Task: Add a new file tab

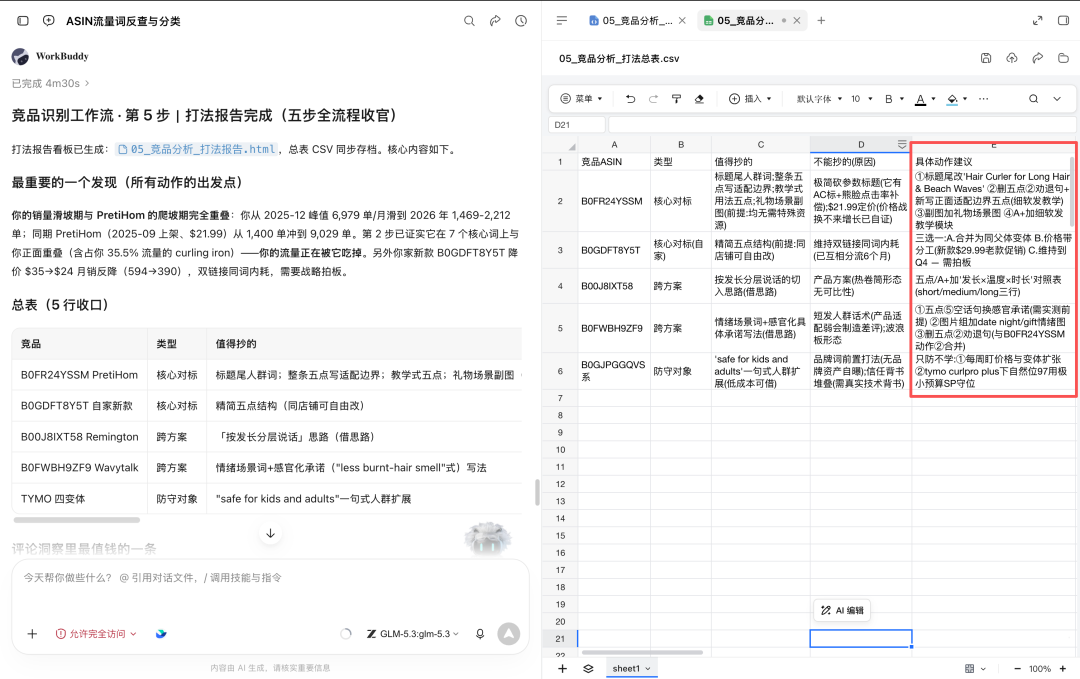Action: click(821, 21)
